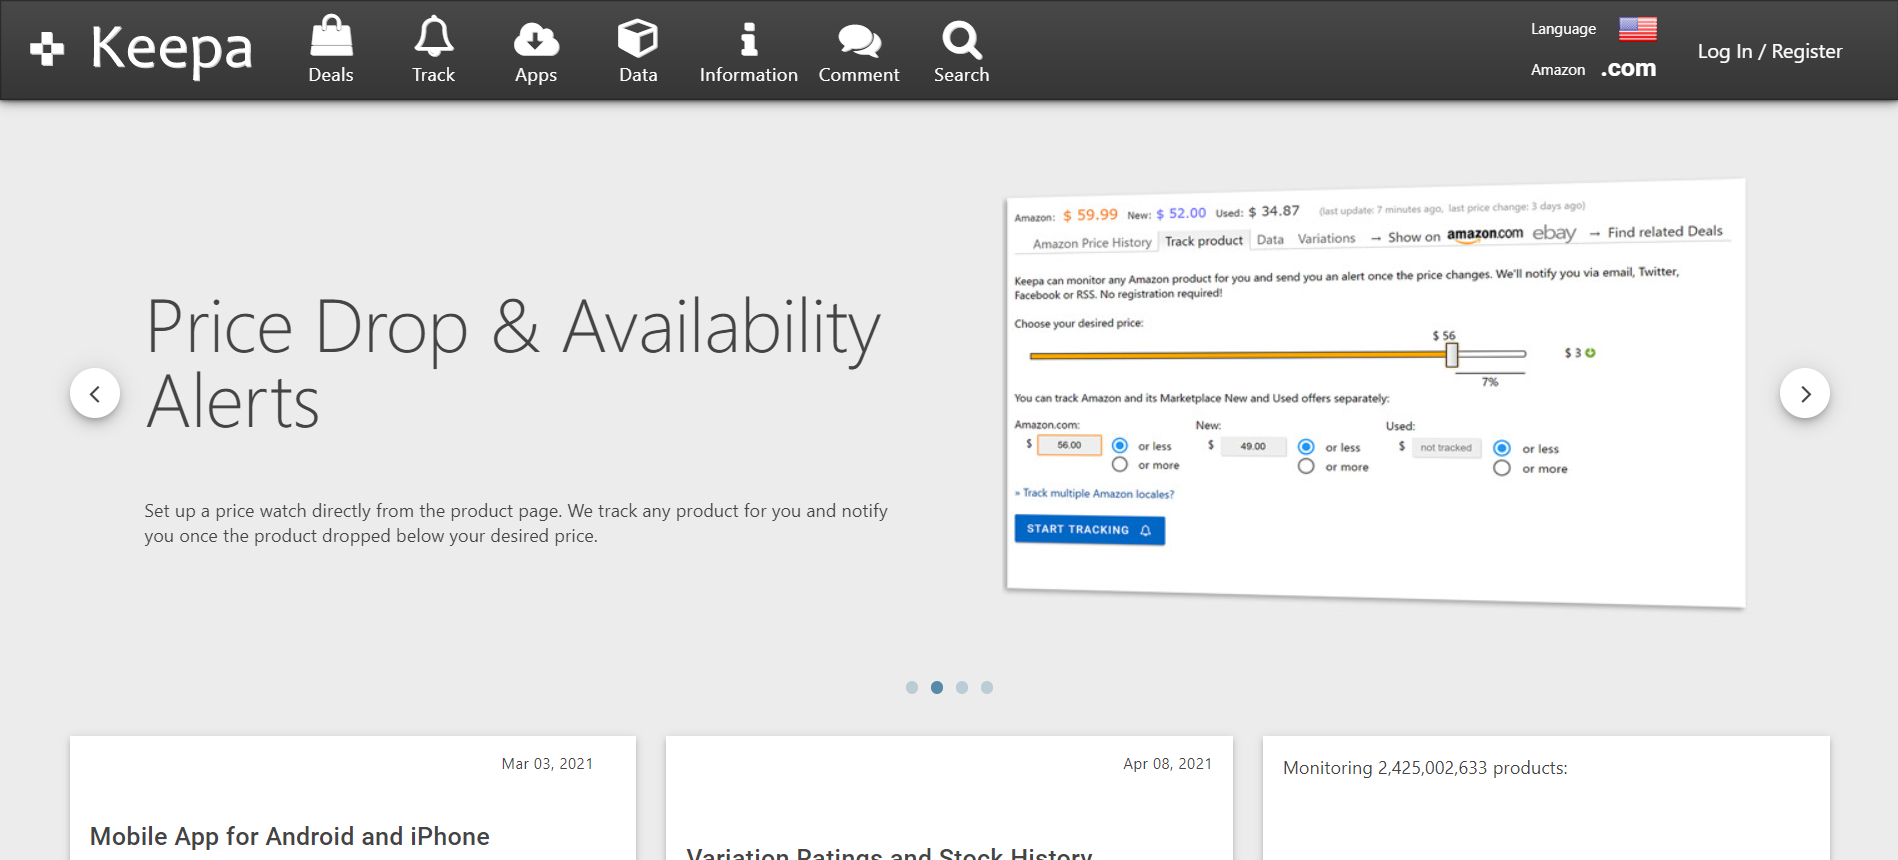Image resolution: width=1898 pixels, height=860 pixels.
Task: Switch to the Variations tab
Action: pyautogui.click(x=1327, y=239)
